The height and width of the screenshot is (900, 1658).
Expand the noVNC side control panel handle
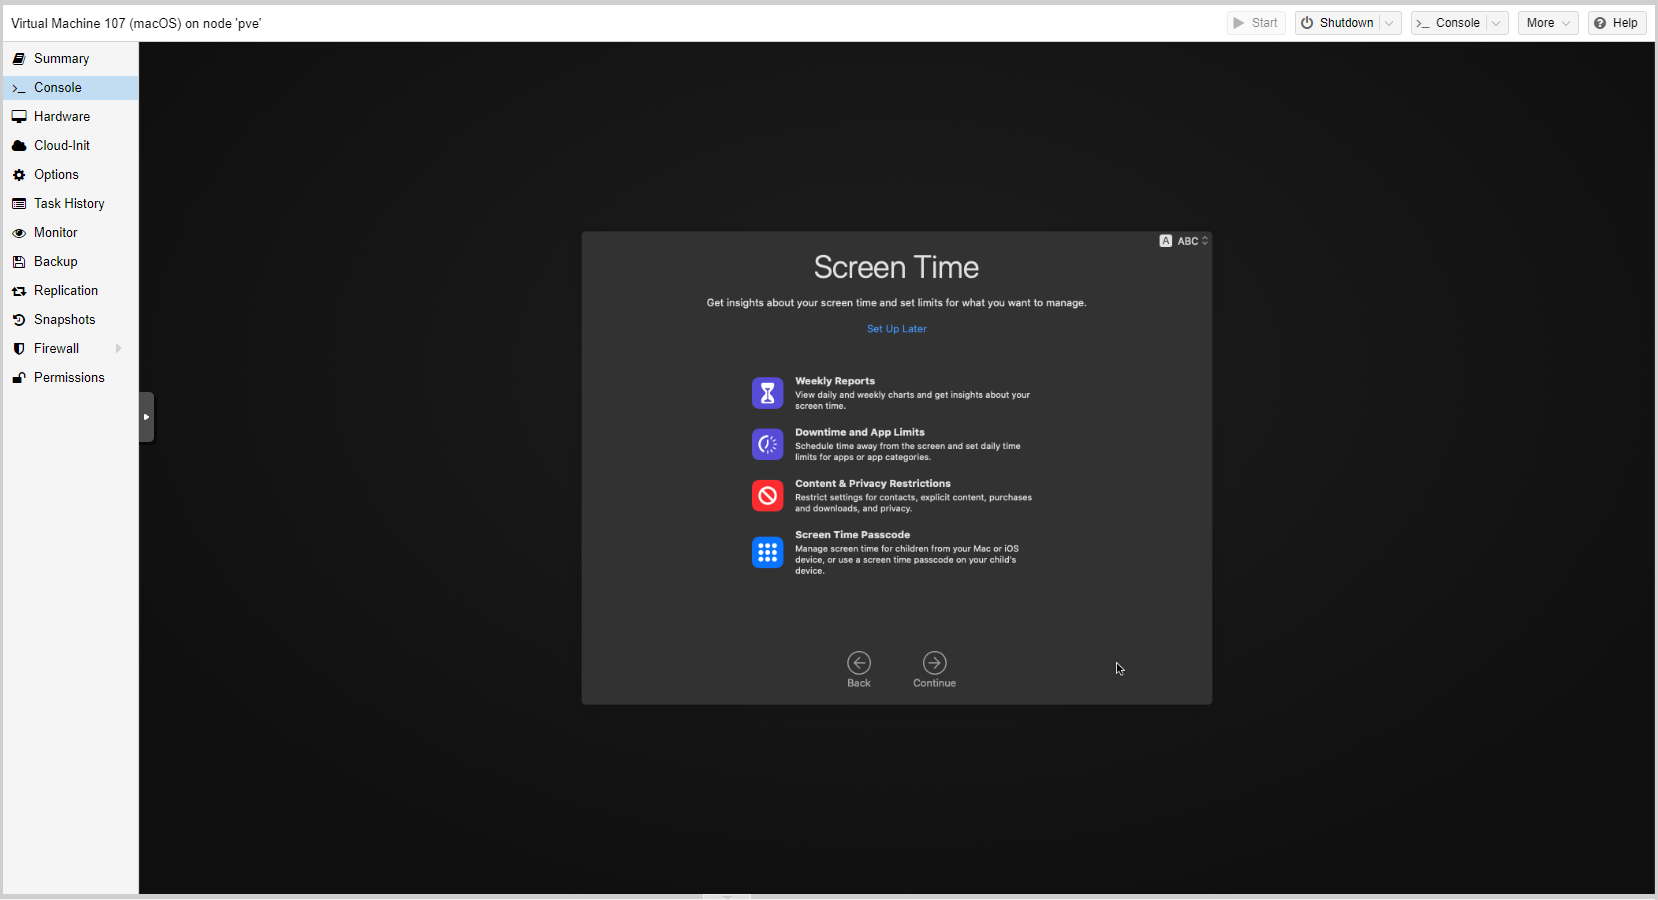[147, 417]
